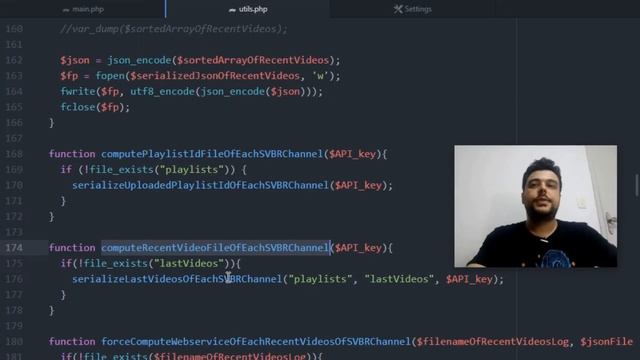Image resolution: width=640 pixels, height=360 pixels.
Task: Click the file icon on main.php tab
Action: point(66,10)
